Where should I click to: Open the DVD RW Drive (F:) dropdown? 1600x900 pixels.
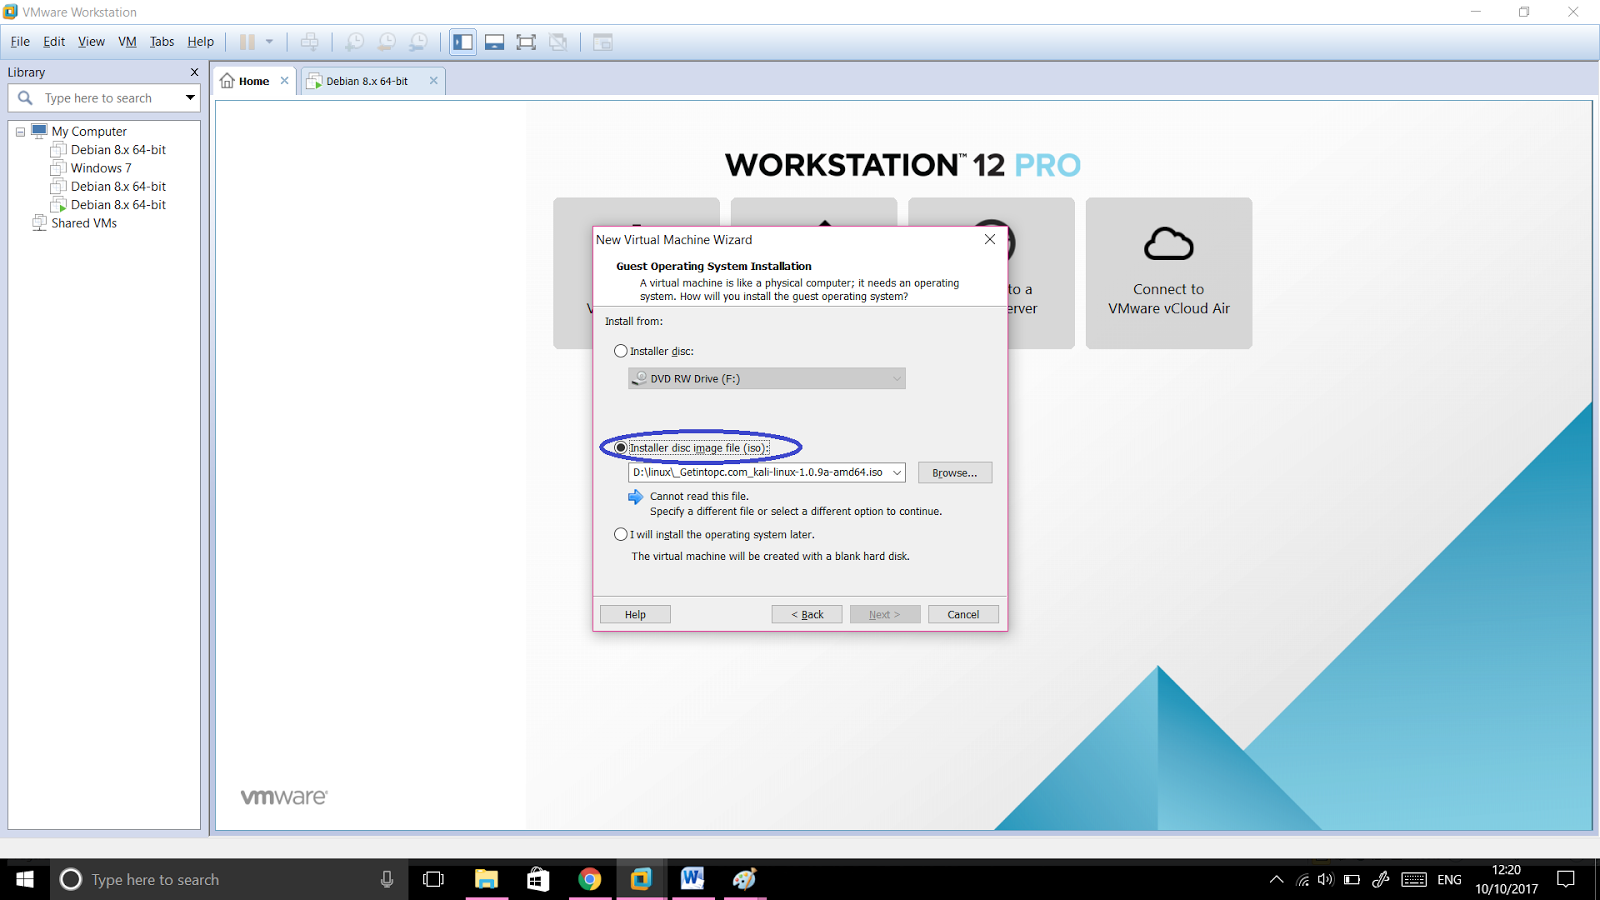click(896, 378)
